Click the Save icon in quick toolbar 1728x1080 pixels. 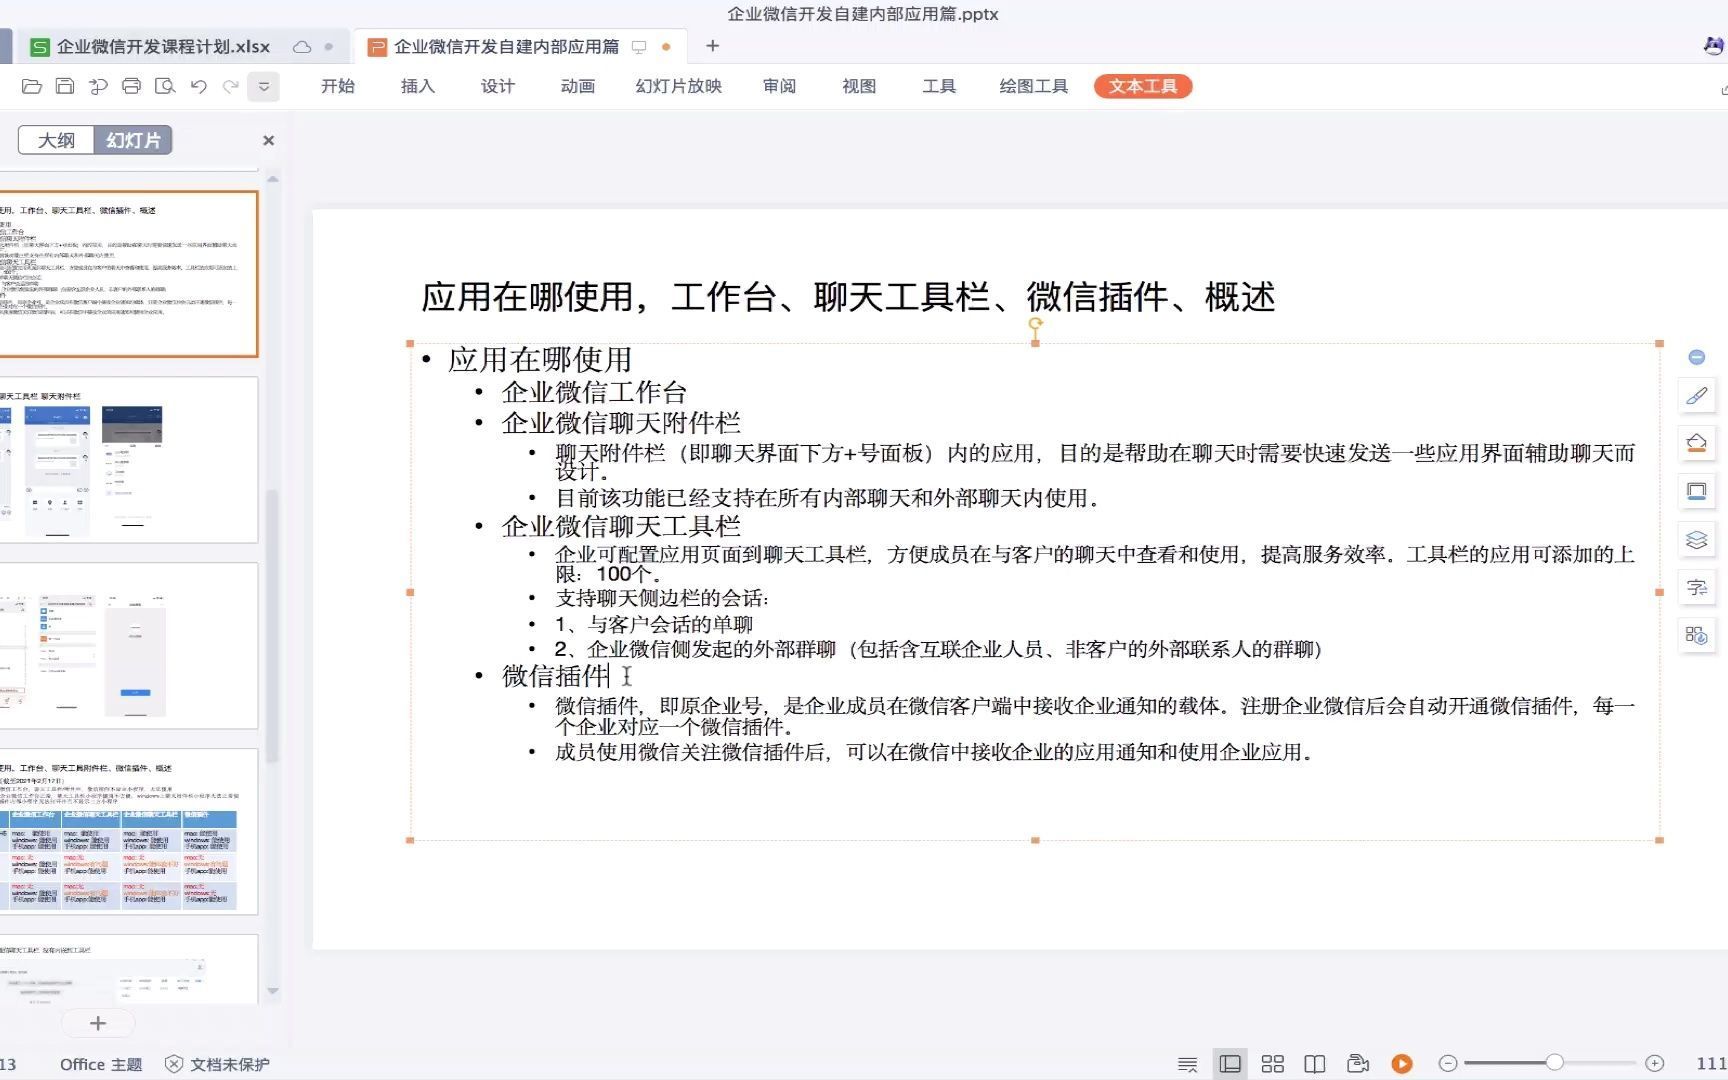coord(65,86)
